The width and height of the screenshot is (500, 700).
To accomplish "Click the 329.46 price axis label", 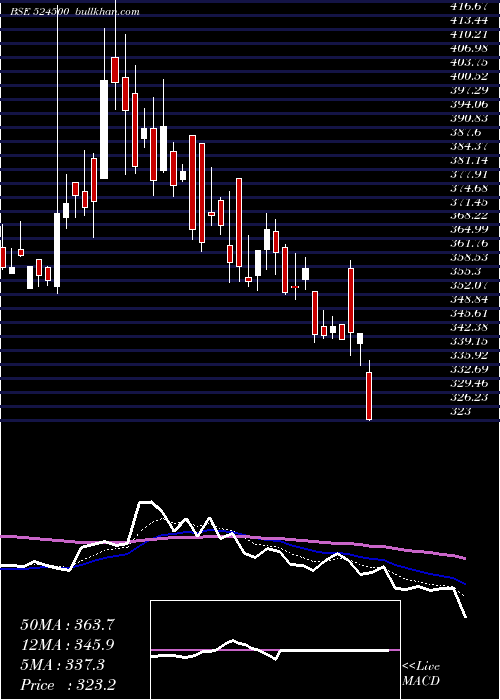I will click(470, 383).
